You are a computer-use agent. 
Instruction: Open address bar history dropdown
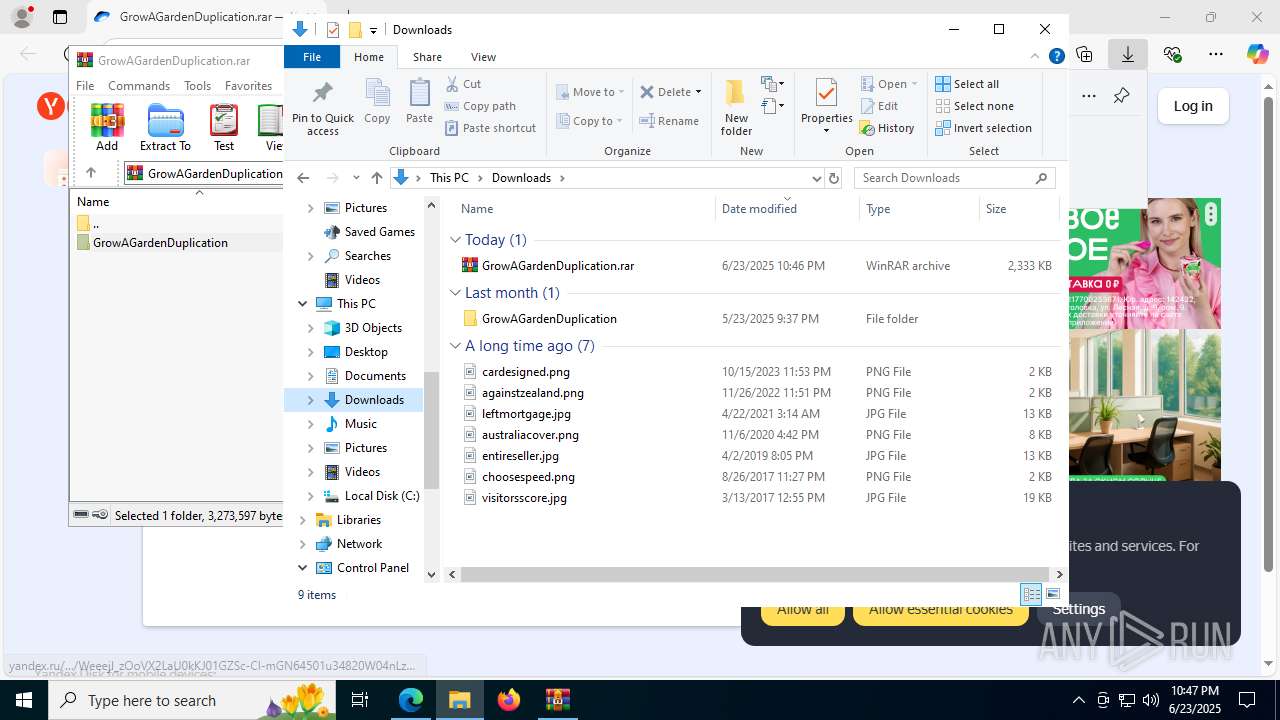816,178
